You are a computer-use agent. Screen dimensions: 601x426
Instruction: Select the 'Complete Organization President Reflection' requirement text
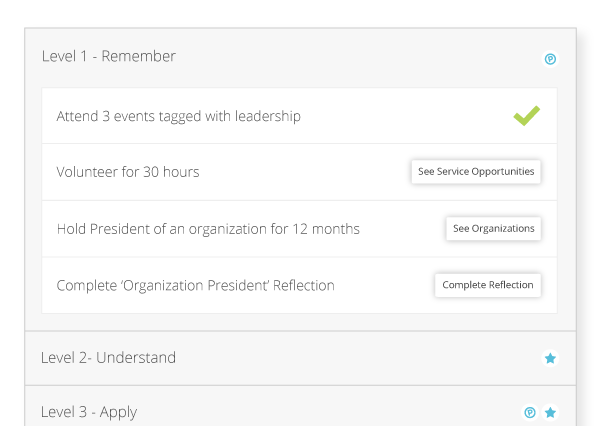pyautogui.click(x=195, y=286)
